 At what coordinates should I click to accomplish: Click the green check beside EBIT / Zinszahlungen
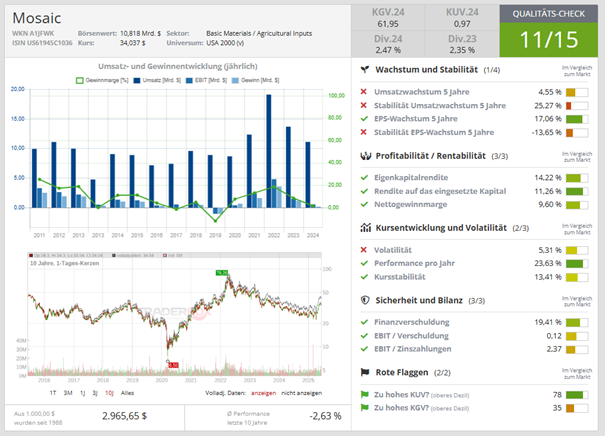pos(364,349)
